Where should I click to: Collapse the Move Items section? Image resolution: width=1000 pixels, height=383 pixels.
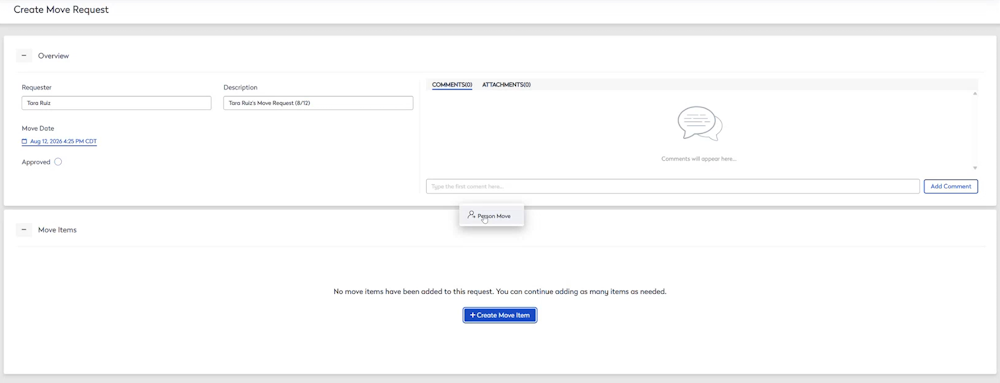24,229
